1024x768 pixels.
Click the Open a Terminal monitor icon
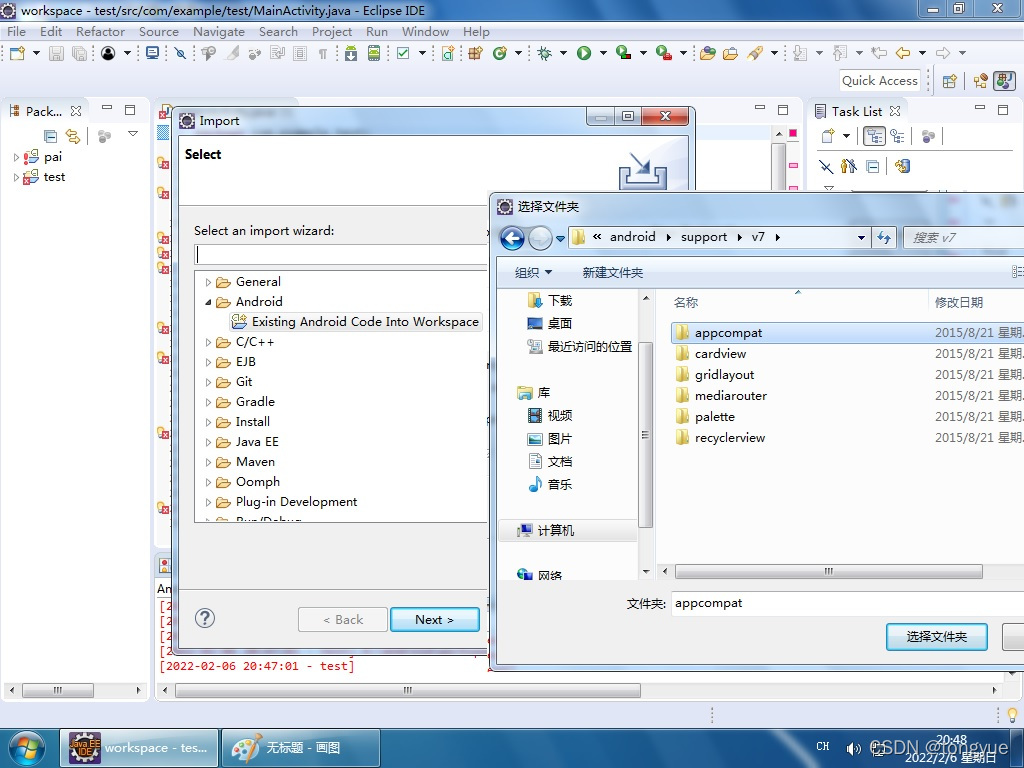(152, 53)
